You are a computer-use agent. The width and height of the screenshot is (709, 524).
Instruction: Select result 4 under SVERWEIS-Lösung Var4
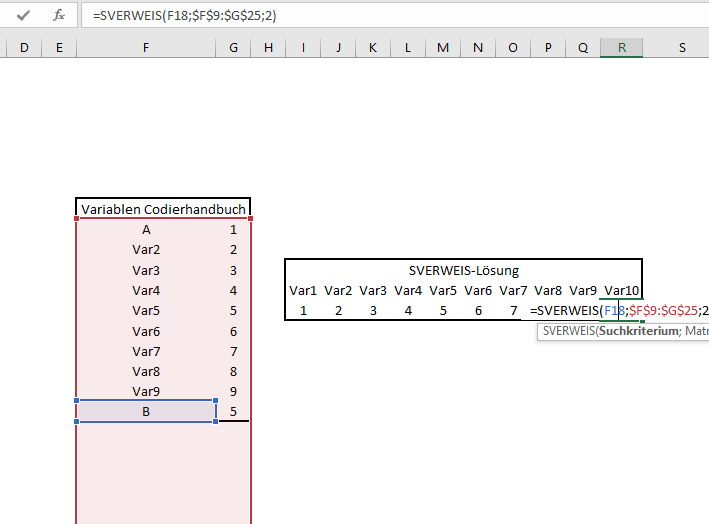[x=408, y=311]
